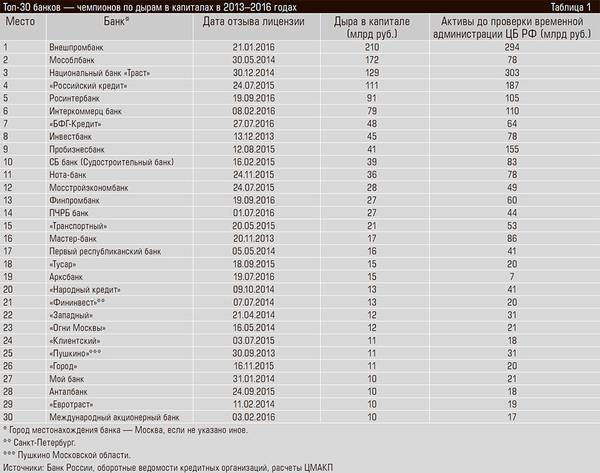Image resolution: width=600 pixels, height=473 pixels.
Task: Click the "Источники: Банк России" line
Action: click(x=168, y=468)
